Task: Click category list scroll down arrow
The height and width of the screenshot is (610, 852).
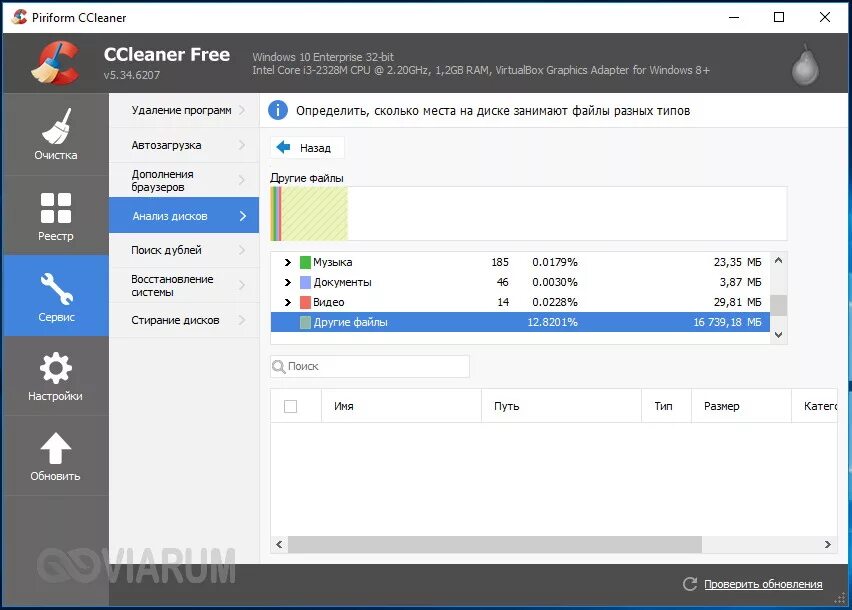Action: click(778, 335)
